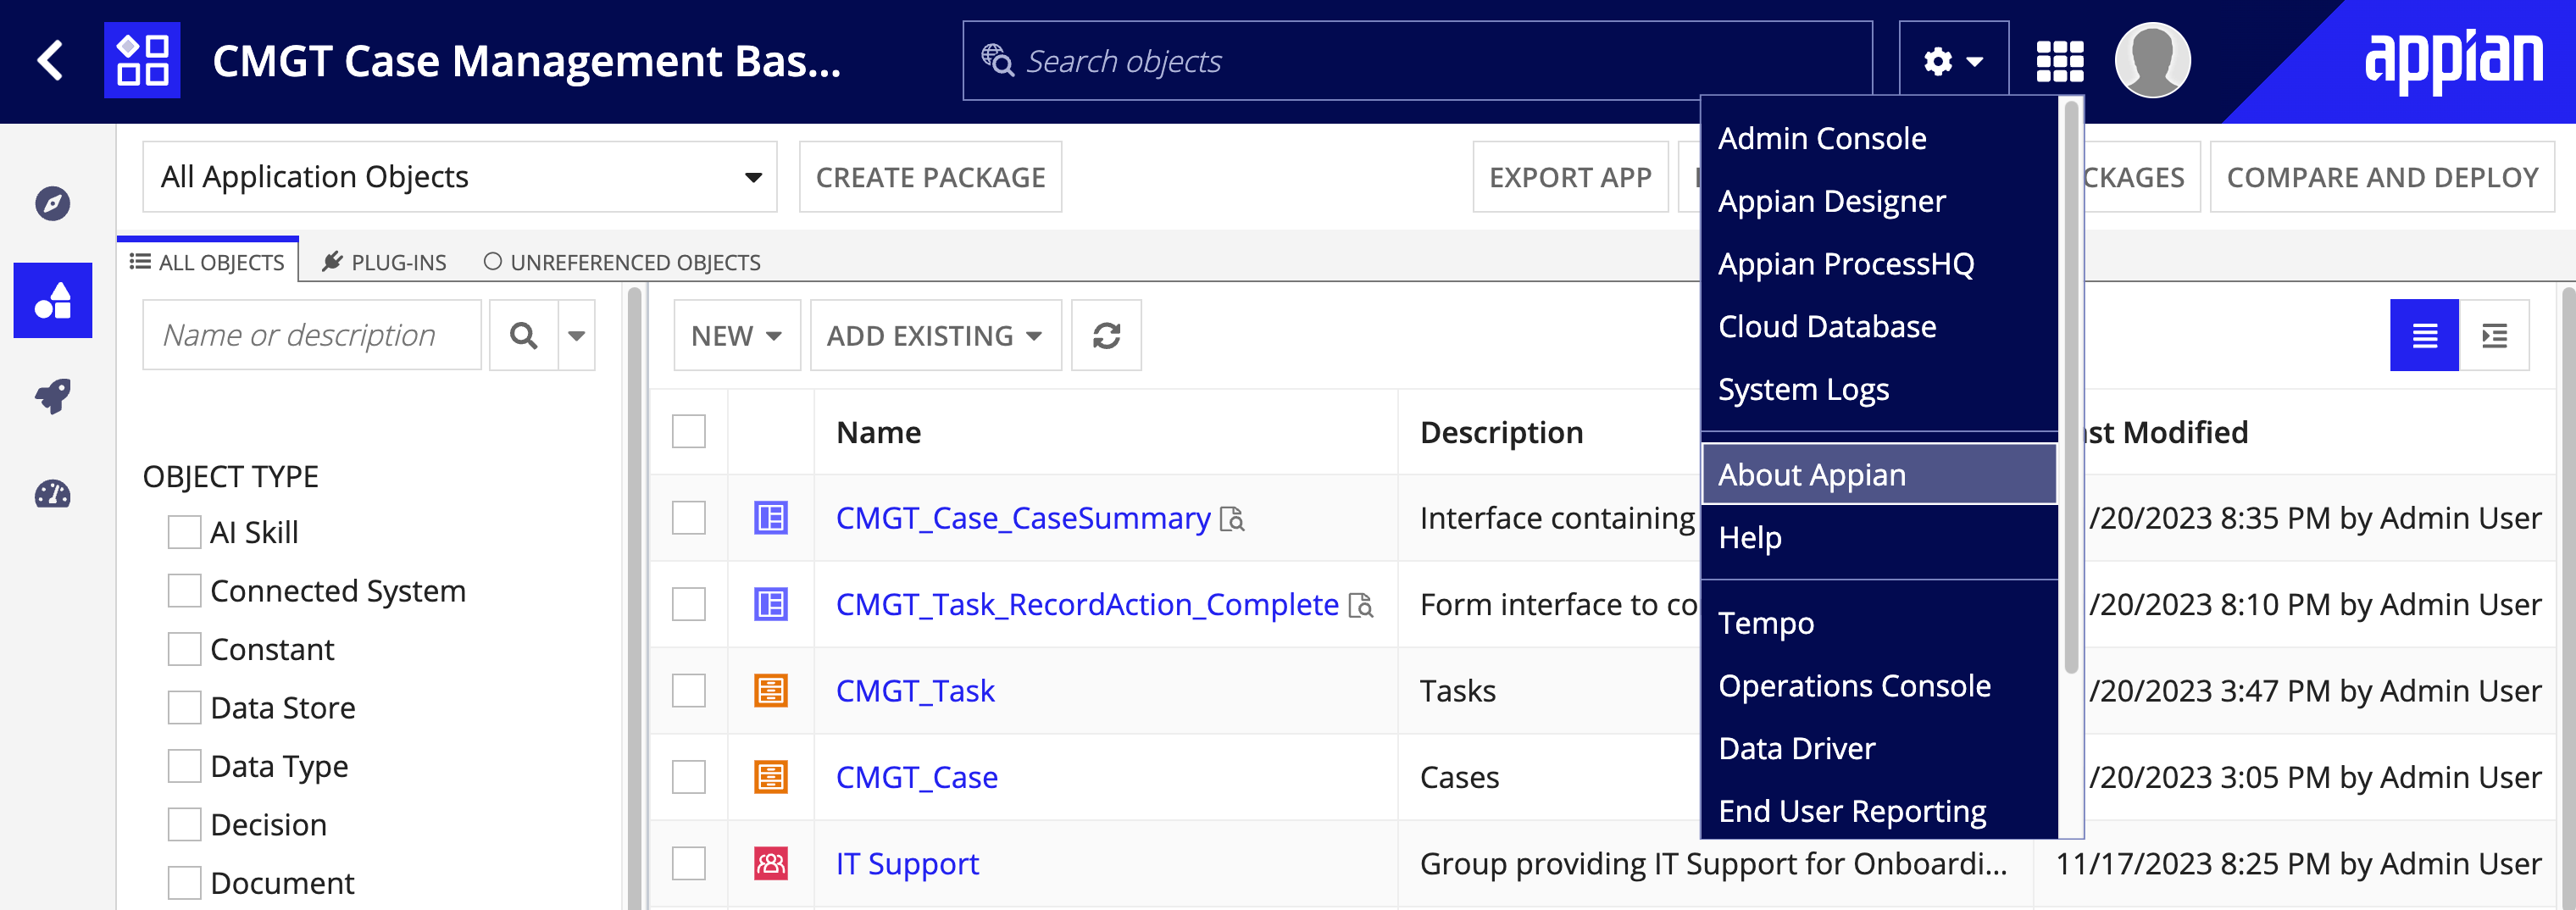
Task: Open the IT Support group link
Action: [907, 863]
